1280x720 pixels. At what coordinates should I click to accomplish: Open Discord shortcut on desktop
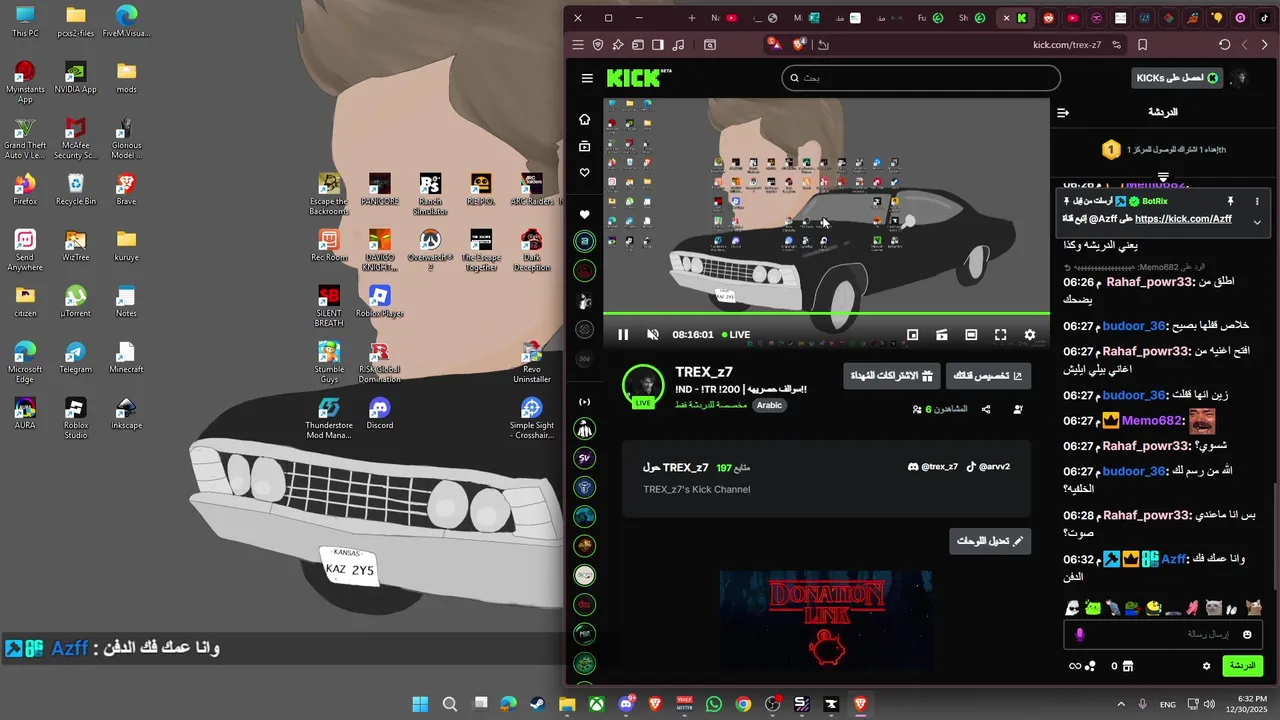pos(379,413)
